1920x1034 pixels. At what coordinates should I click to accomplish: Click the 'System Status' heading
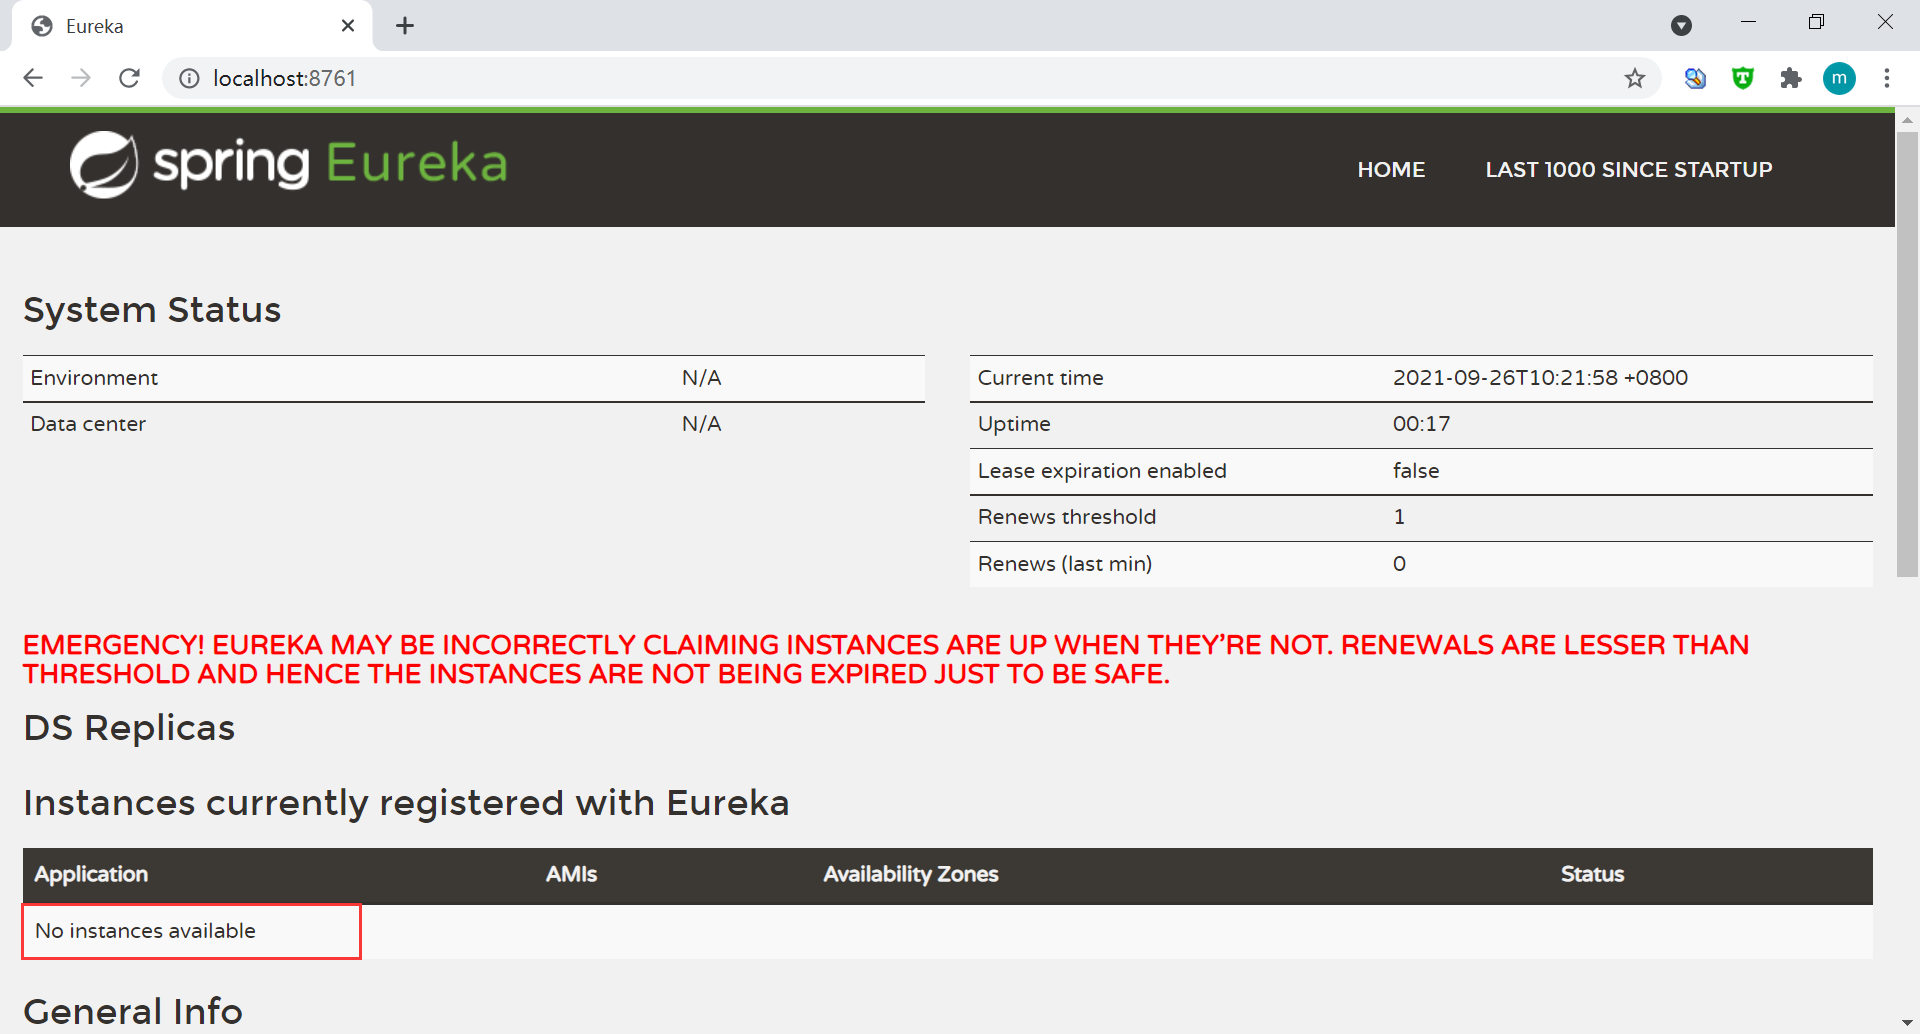point(152,310)
